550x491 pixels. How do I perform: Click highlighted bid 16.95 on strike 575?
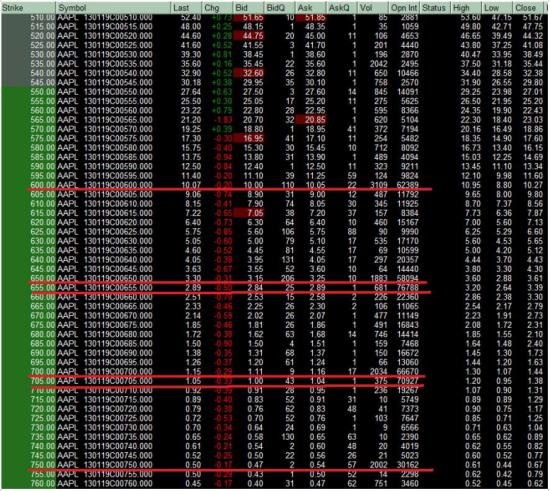click(x=249, y=138)
